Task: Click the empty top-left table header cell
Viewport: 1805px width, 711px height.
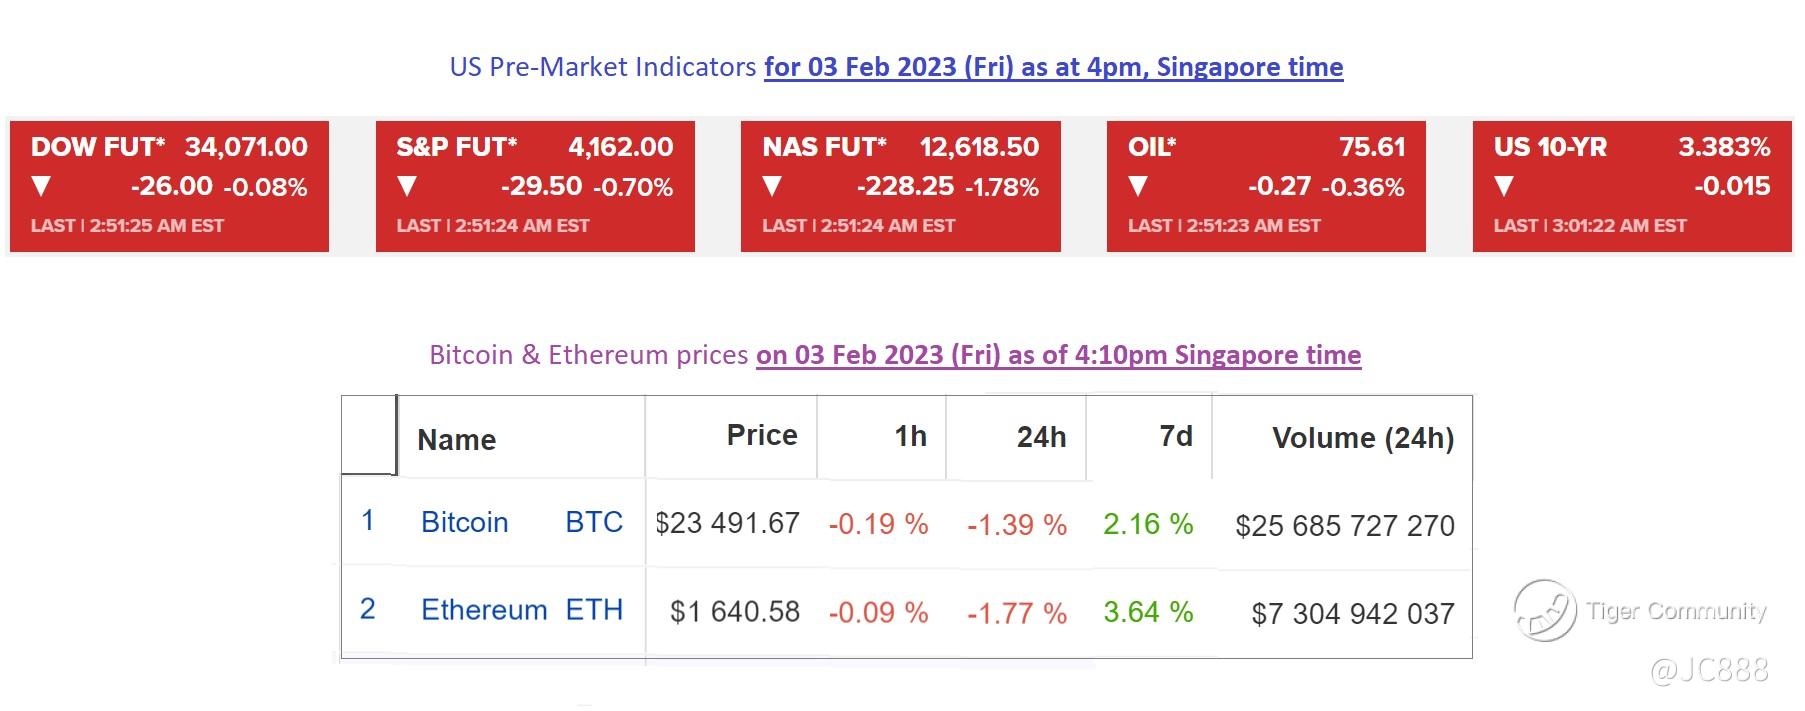Action: (x=369, y=434)
